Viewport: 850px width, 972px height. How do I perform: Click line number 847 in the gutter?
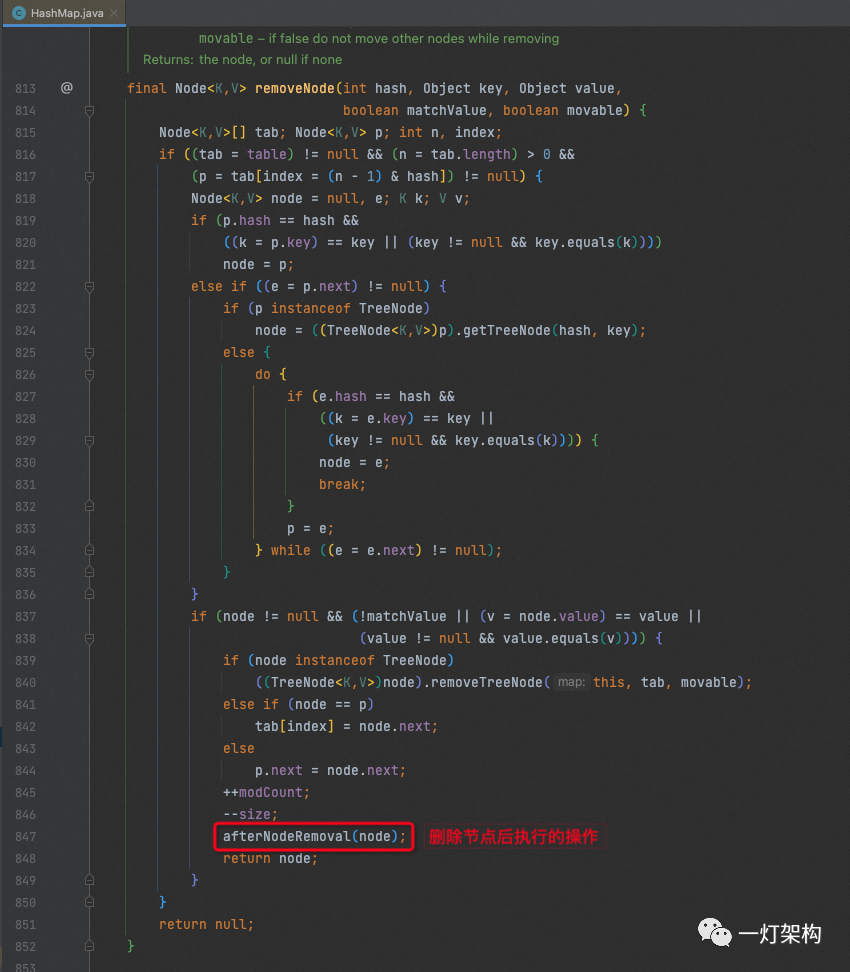[x=25, y=837]
